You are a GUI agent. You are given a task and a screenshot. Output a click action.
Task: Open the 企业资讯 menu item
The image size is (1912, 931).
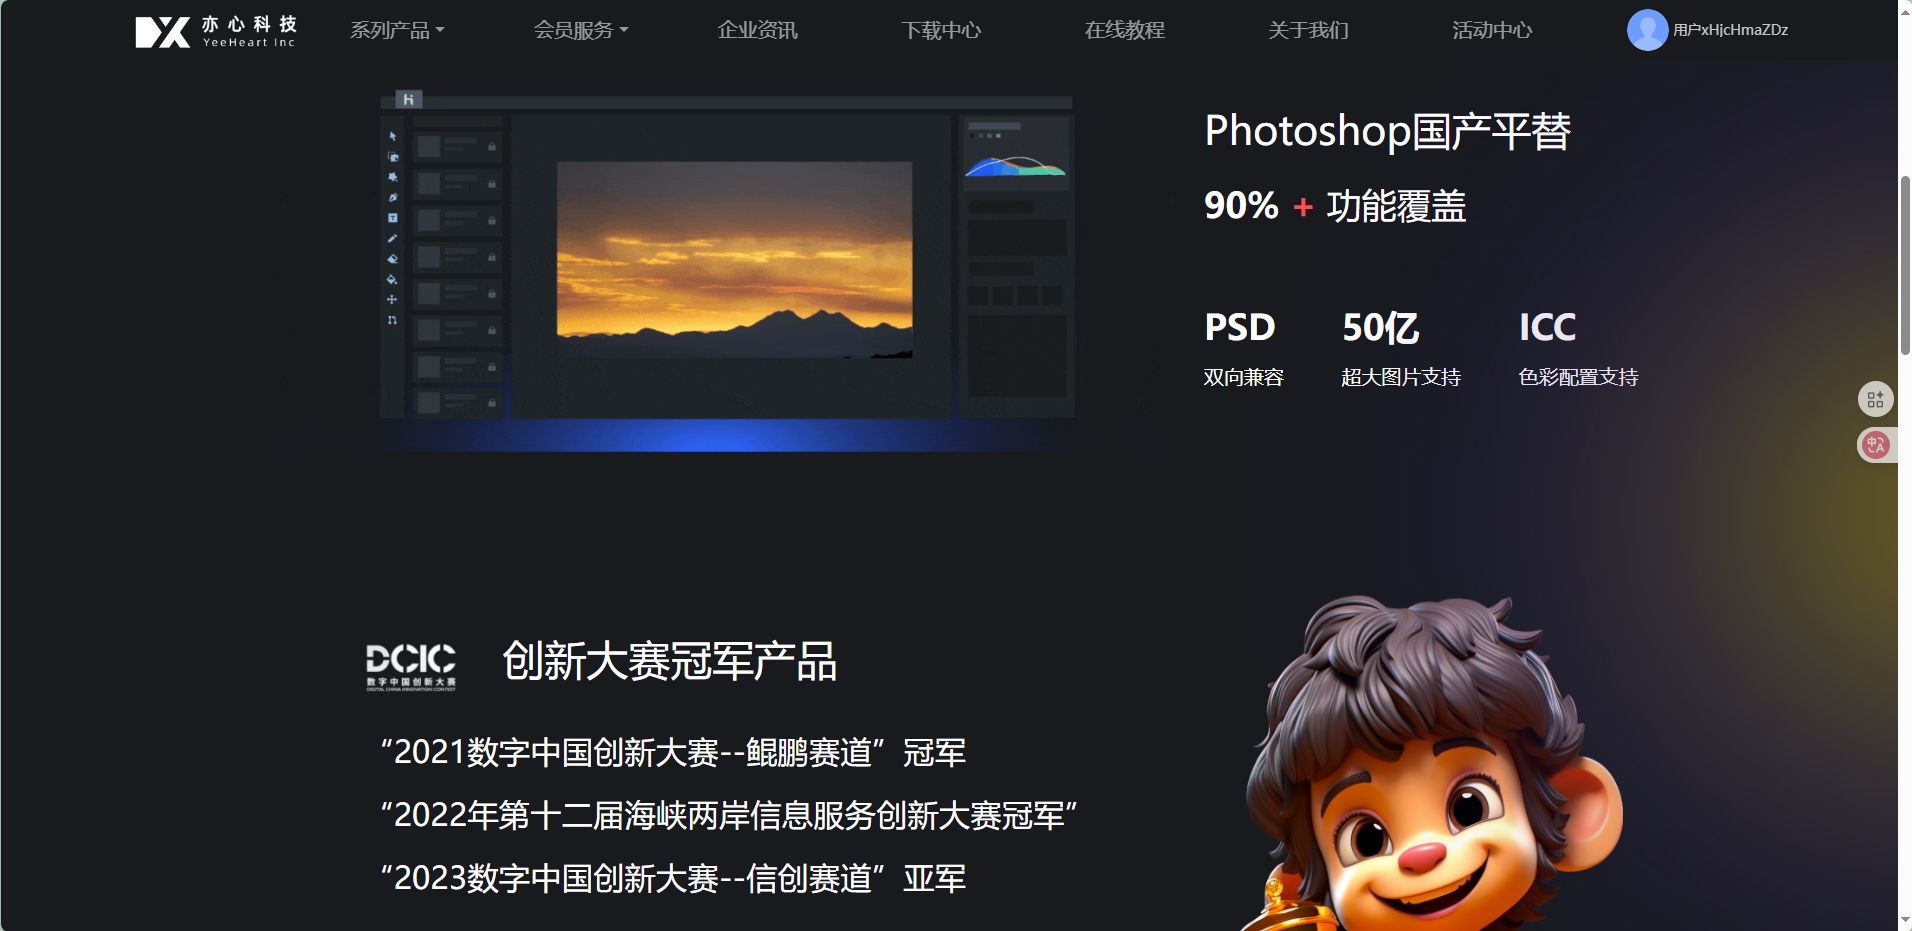[x=757, y=30]
